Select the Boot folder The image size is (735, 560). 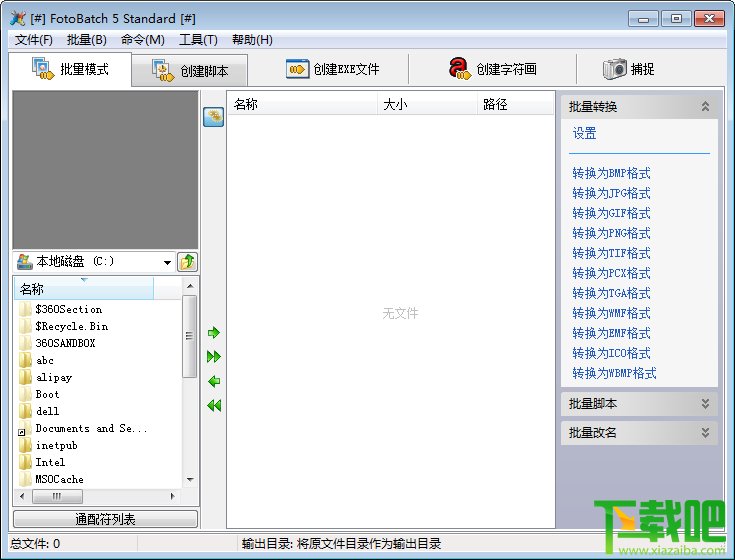pyautogui.click(x=39, y=394)
